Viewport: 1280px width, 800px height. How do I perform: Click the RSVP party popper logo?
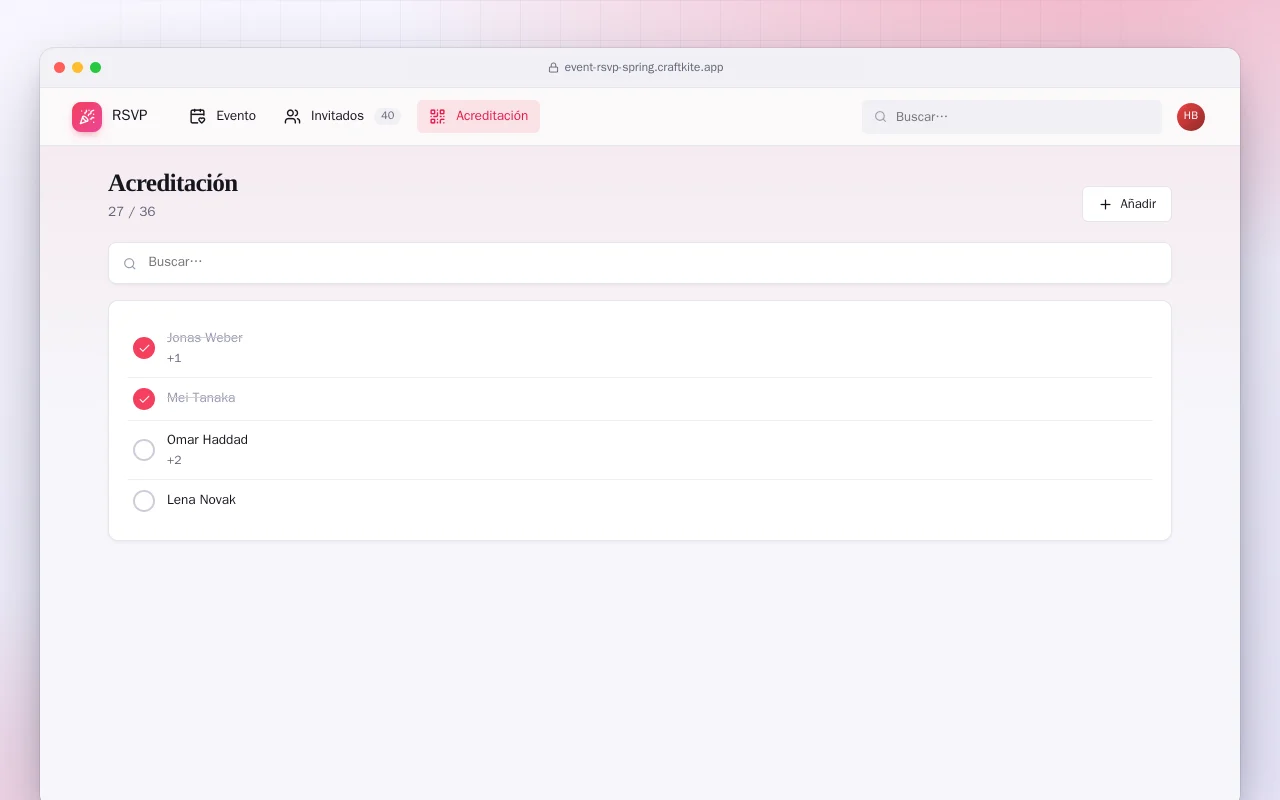coord(87,117)
